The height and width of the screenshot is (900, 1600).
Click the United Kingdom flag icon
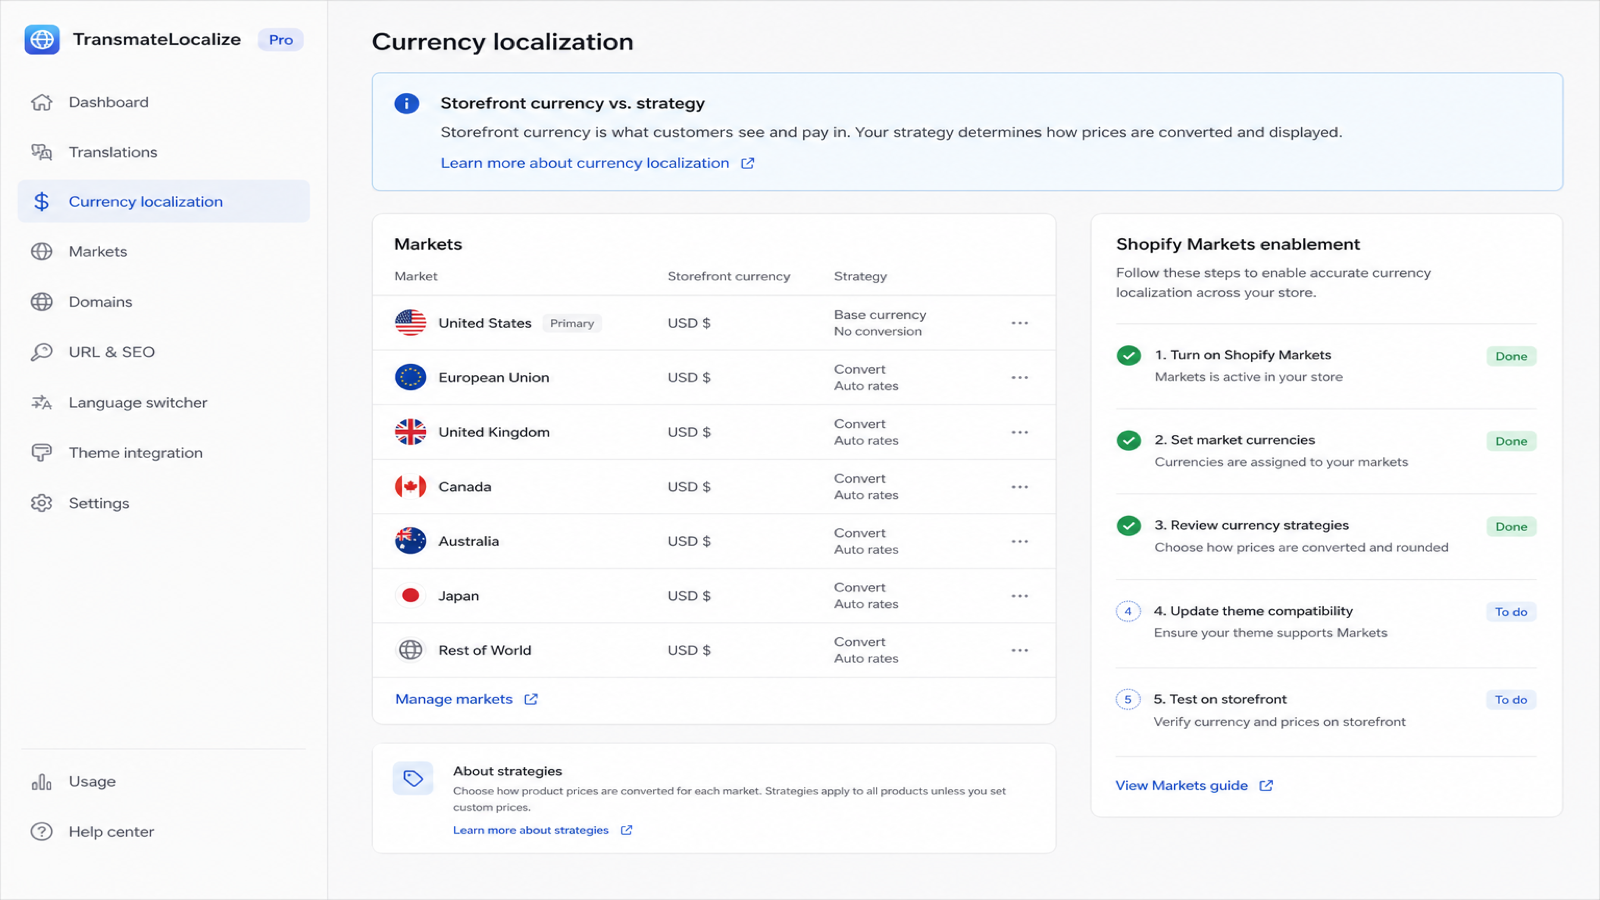pos(410,432)
